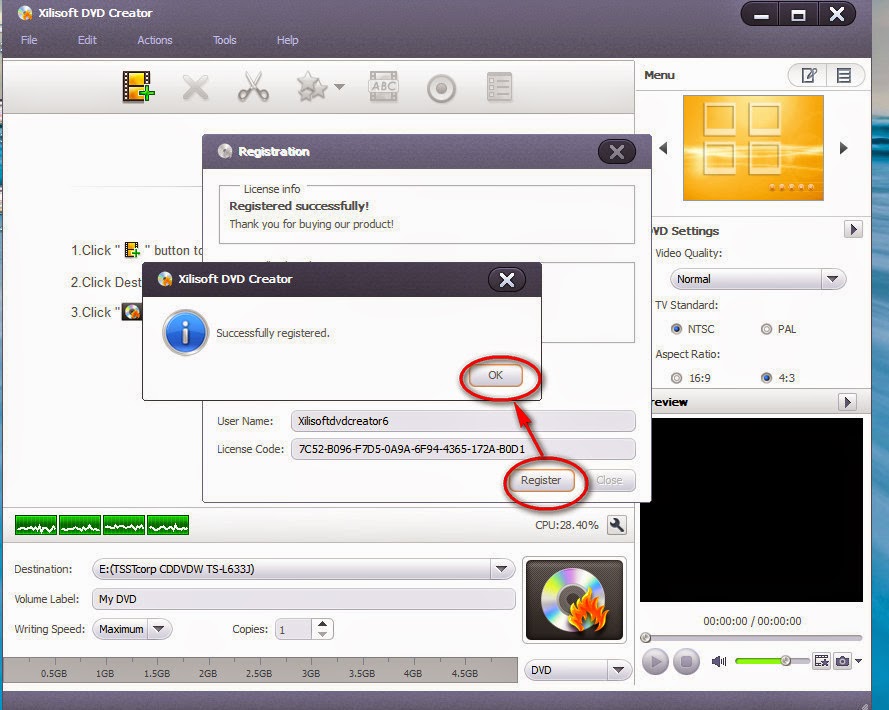This screenshot has width=889, height=710.
Task: Click the Registration dialog title icon
Action: (225, 151)
